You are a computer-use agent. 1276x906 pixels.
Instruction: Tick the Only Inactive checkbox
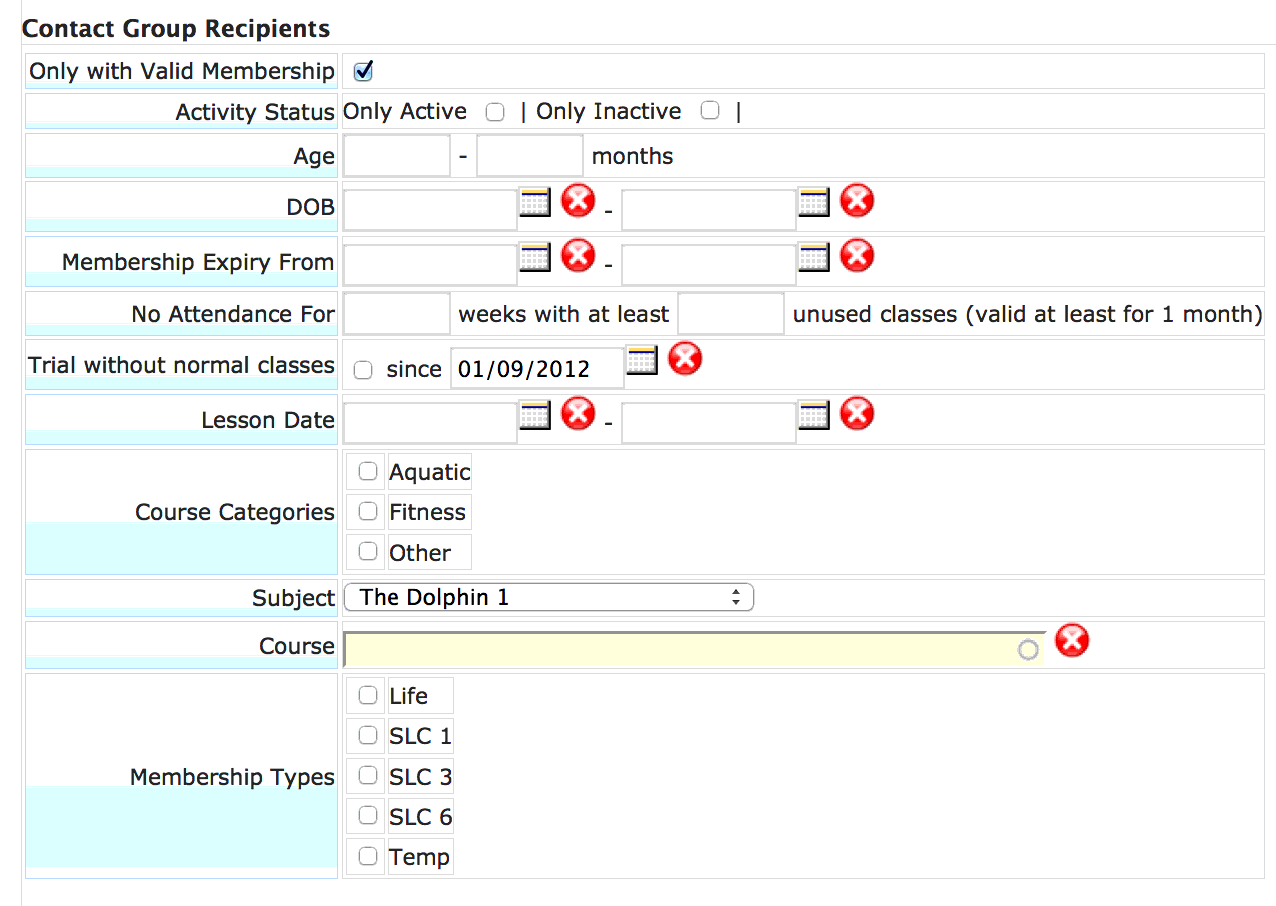[710, 111]
